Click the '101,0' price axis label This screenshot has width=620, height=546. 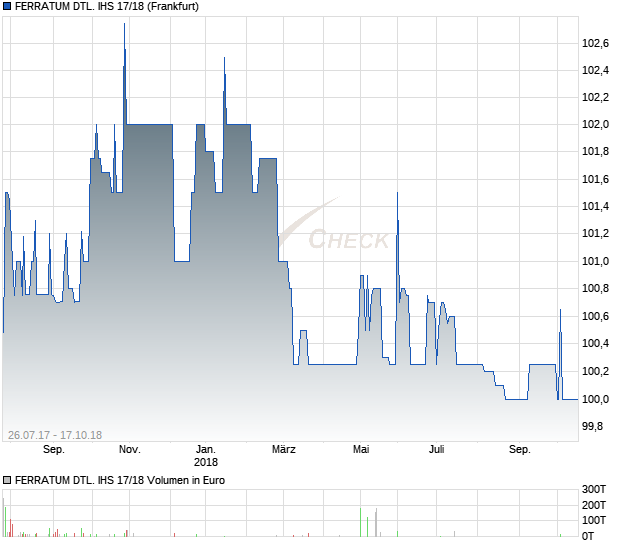[x=595, y=261]
